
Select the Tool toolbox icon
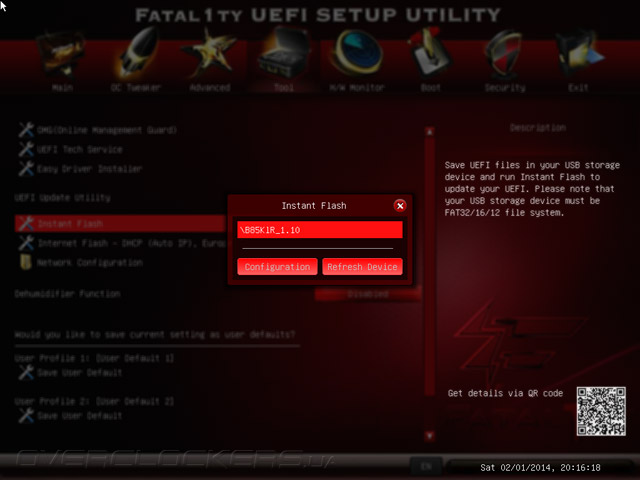284,53
